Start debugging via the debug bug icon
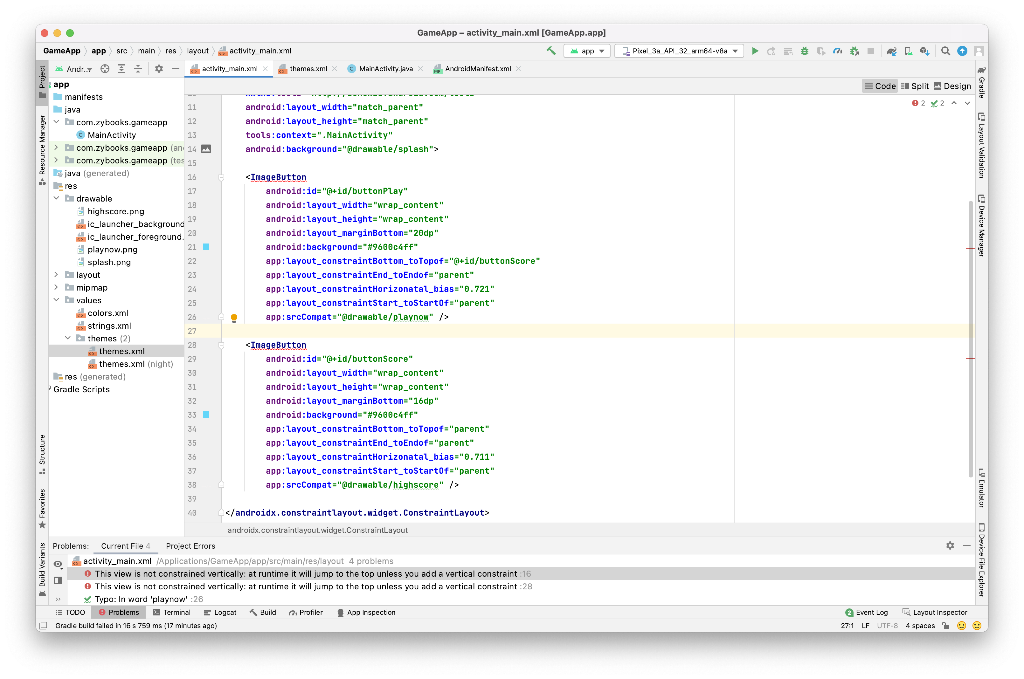The image size is (1024, 679). click(x=804, y=49)
